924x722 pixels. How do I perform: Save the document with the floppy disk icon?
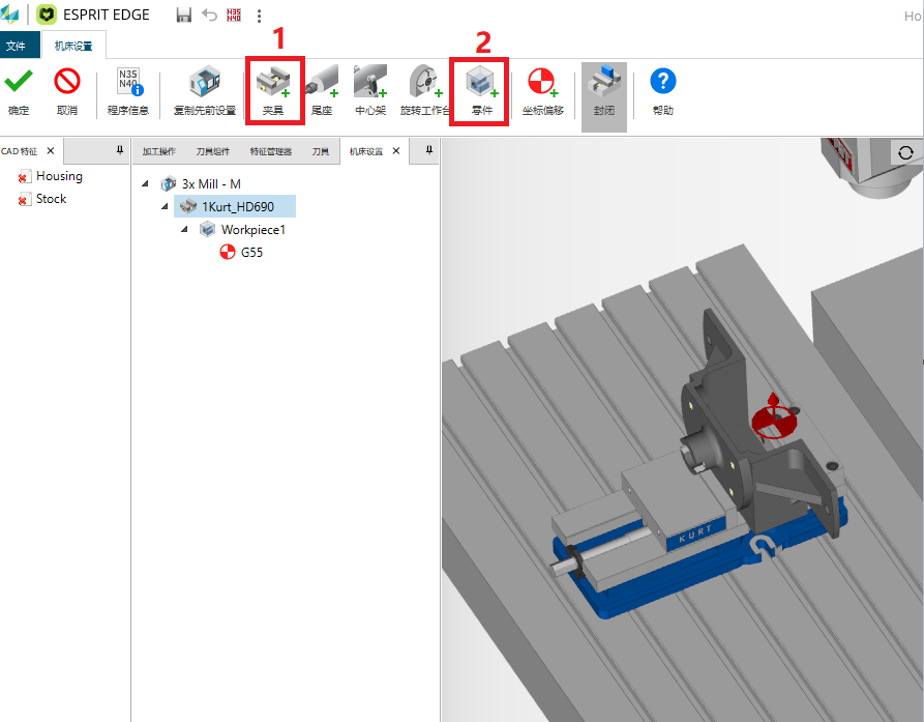[184, 15]
